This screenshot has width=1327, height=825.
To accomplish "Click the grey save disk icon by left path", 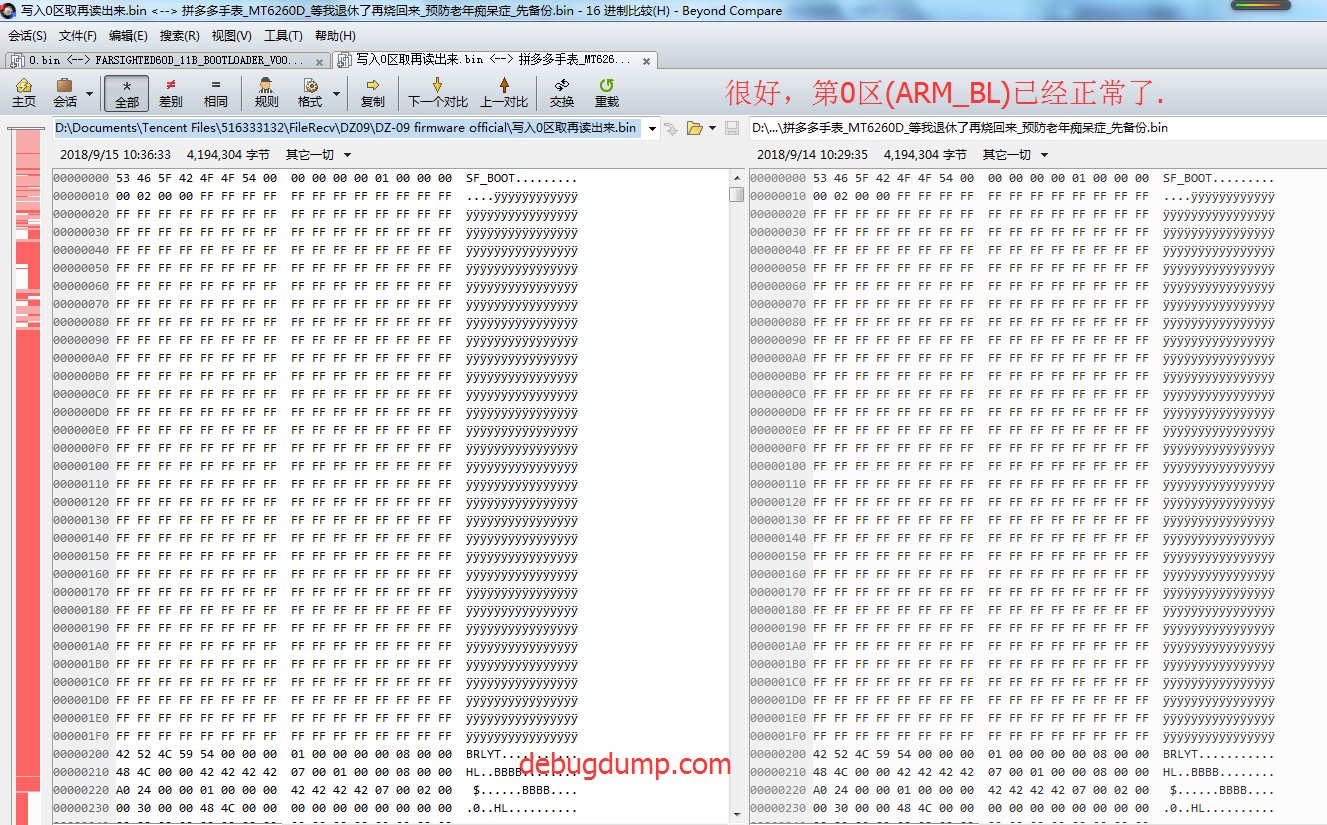I will (x=732, y=128).
